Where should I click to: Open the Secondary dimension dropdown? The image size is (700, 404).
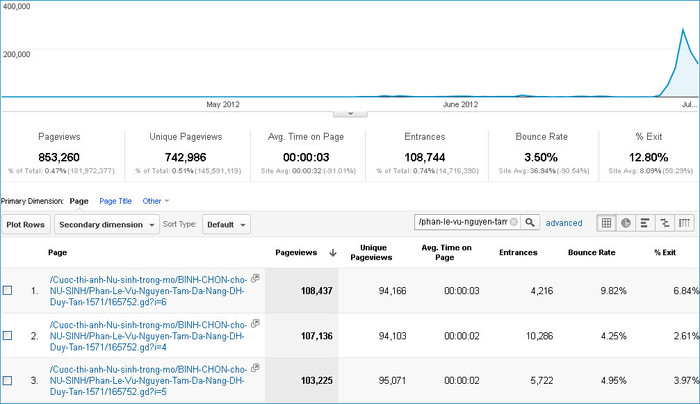pyautogui.click(x=107, y=224)
